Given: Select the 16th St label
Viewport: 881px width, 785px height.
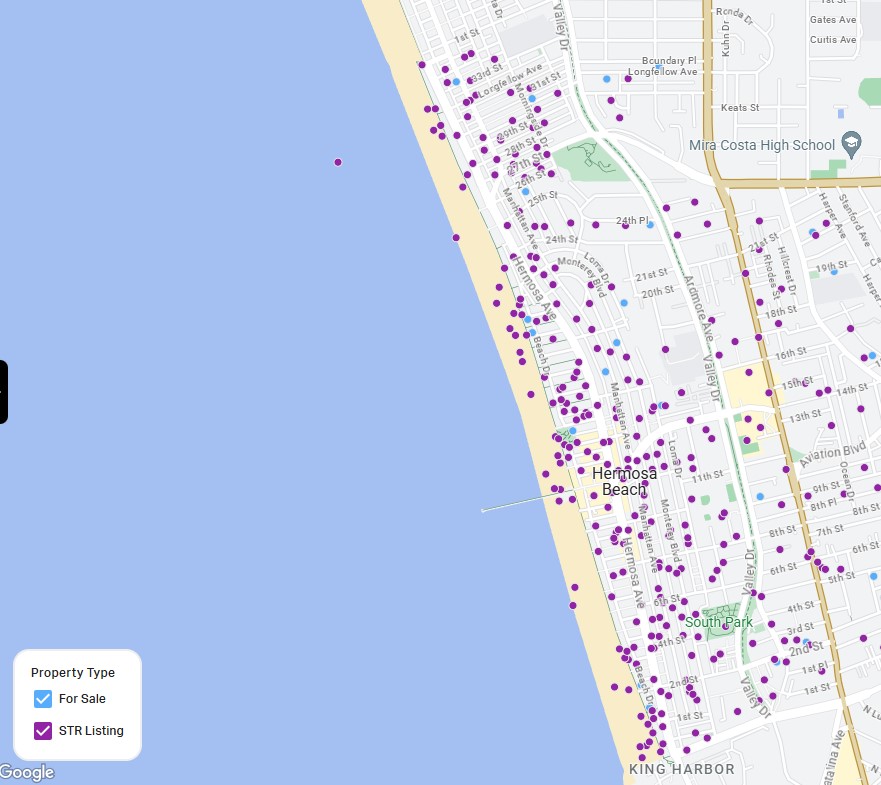Looking at the screenshot, I should [791, 354].
